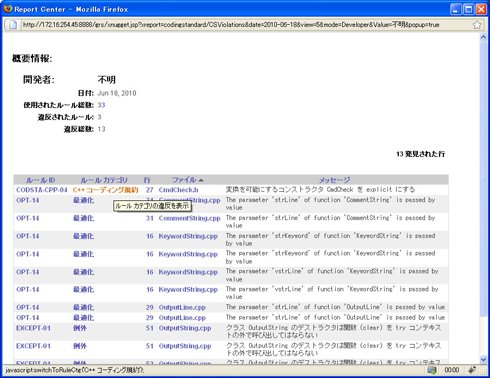This screenshot has width=490, height=378.
Task: Click the scrollbar down arrow
Action: [483, 359]
